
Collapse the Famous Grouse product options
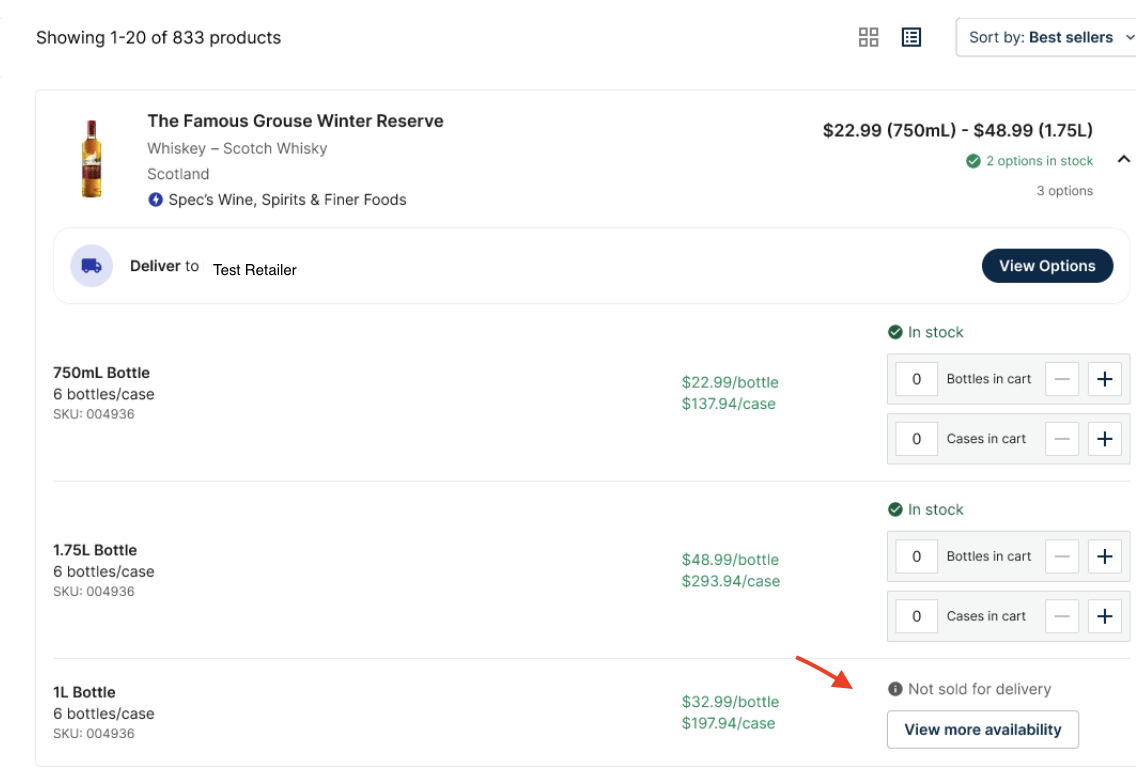[1123, 159]
